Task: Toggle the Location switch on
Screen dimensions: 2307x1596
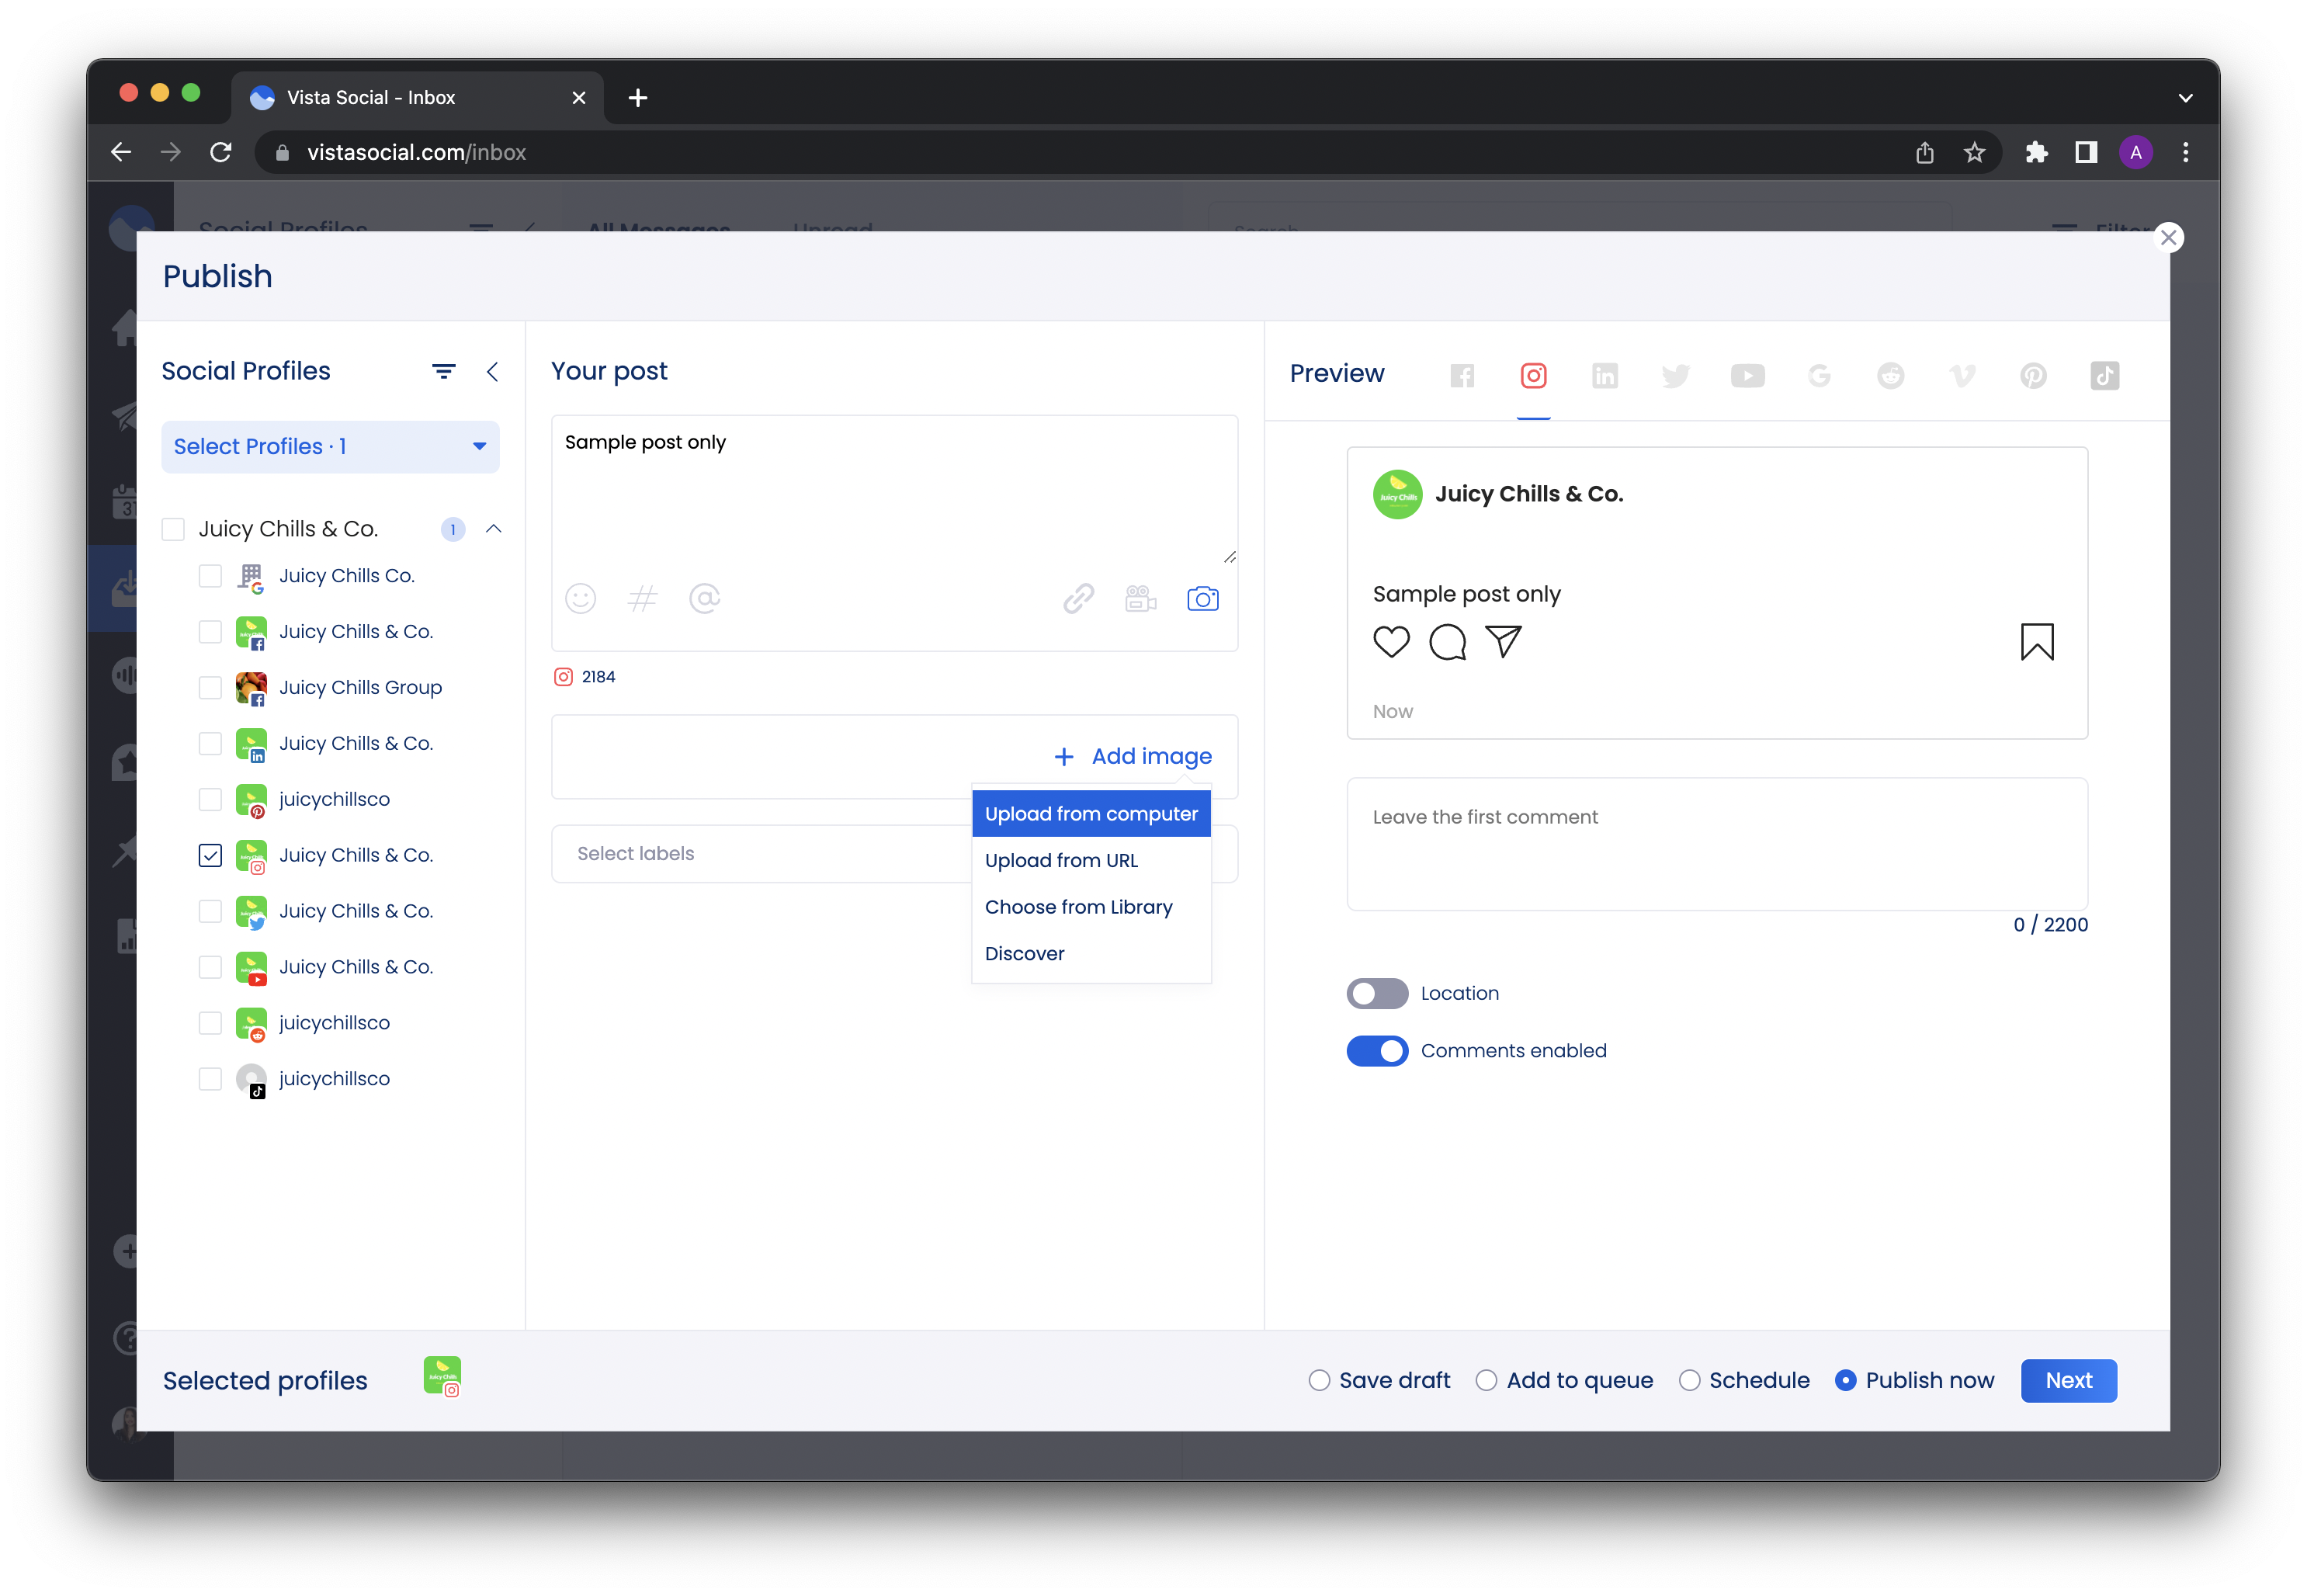Action: pyautogui.click(x=1376, y=994)
